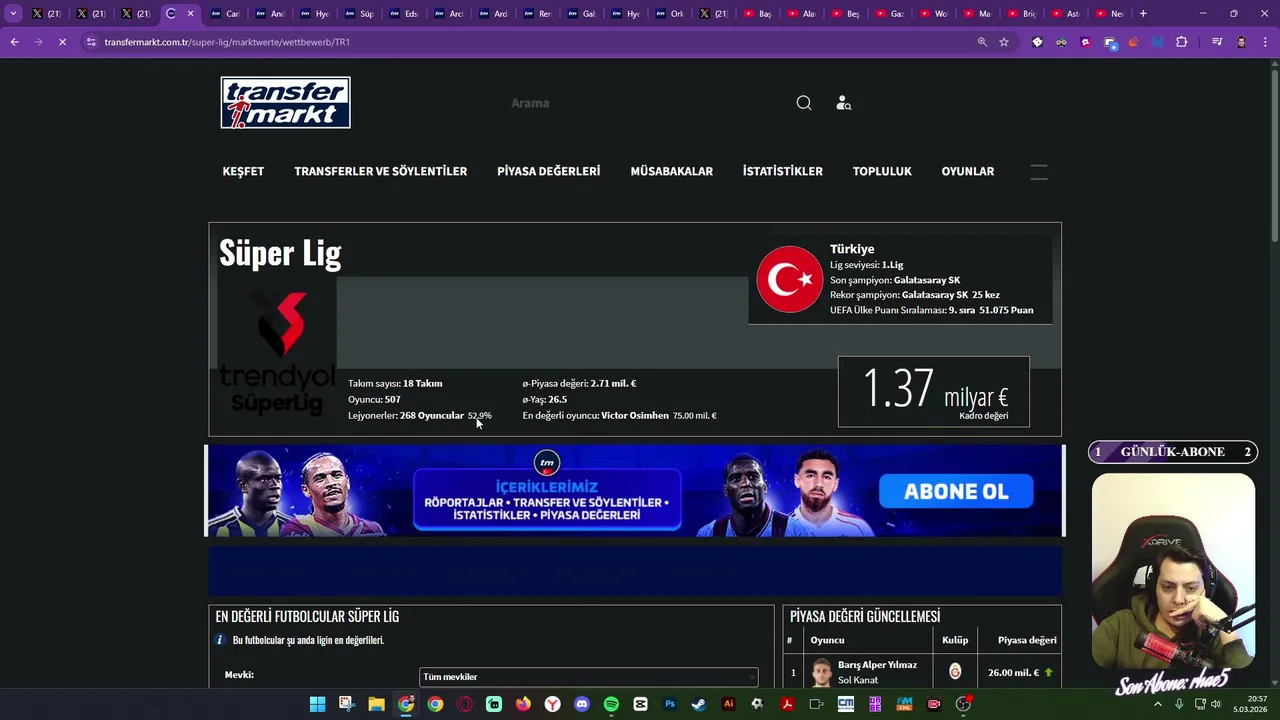Click Galatasaray club crest in market value table
The width and height of the screenshot is (1280, 720).
click(x=955, y=672)
